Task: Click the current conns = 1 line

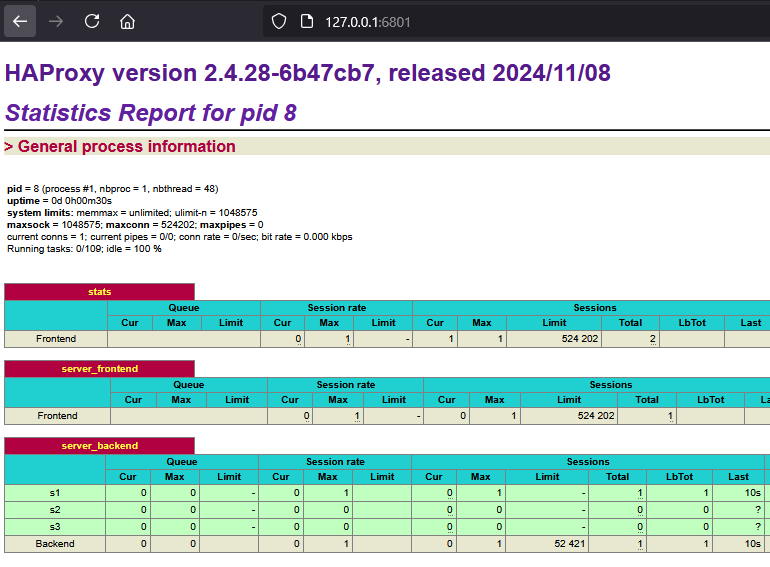Action: tap(180, 237)
